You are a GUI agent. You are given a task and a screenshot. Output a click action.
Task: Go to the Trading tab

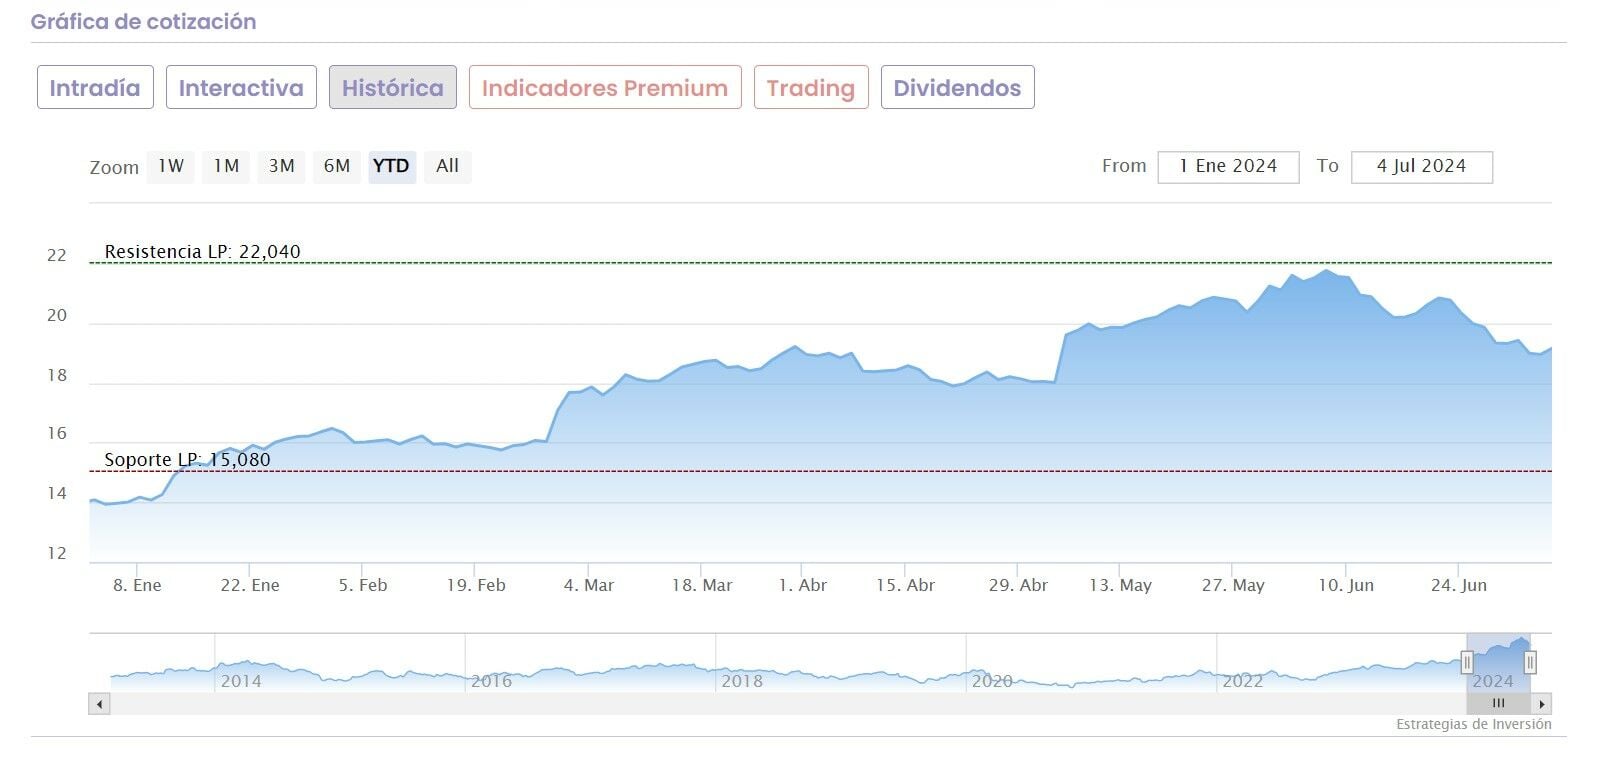click(x=810, y=88)
